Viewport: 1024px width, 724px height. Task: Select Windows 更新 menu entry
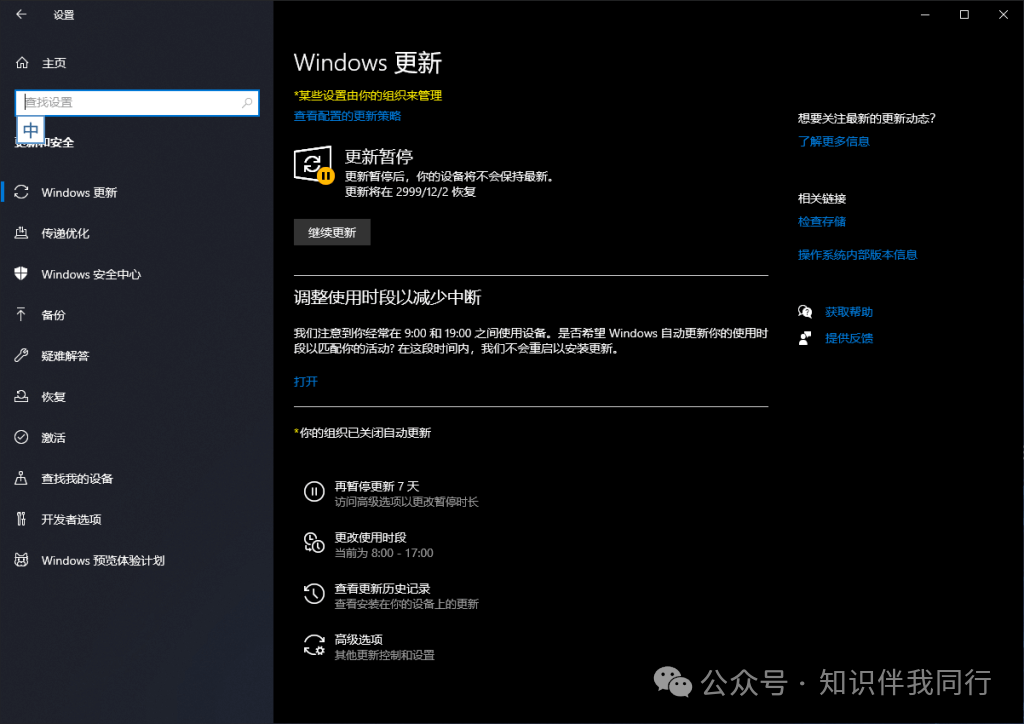click(79, 193)
